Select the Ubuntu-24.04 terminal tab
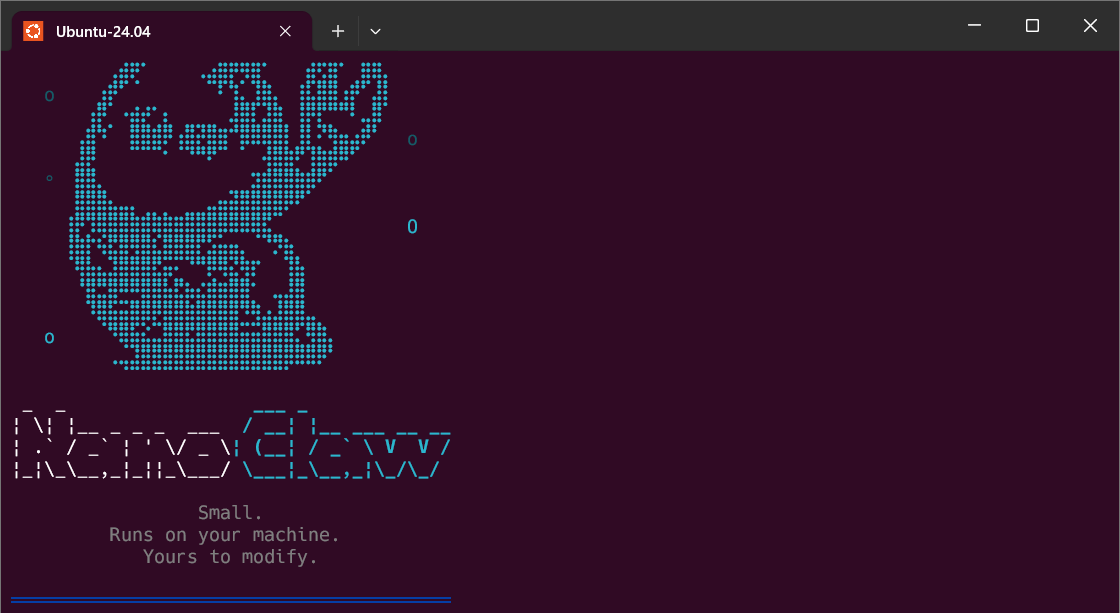1120x613 pixels. pyautogui.click(x=161, y=31)
